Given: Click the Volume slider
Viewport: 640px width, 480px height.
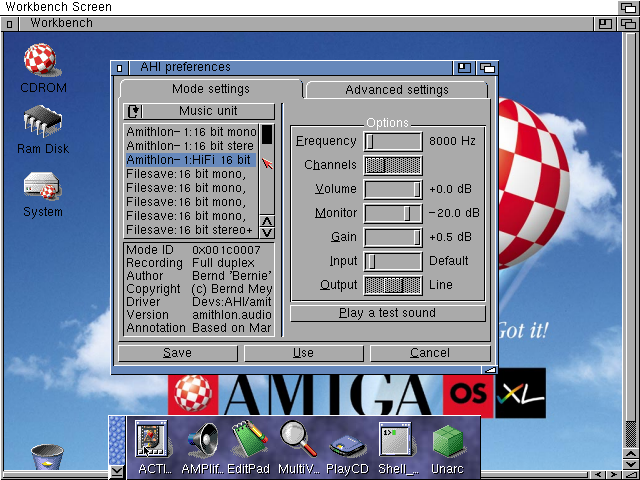Looking at the screenshot, I should pos(393,189).
